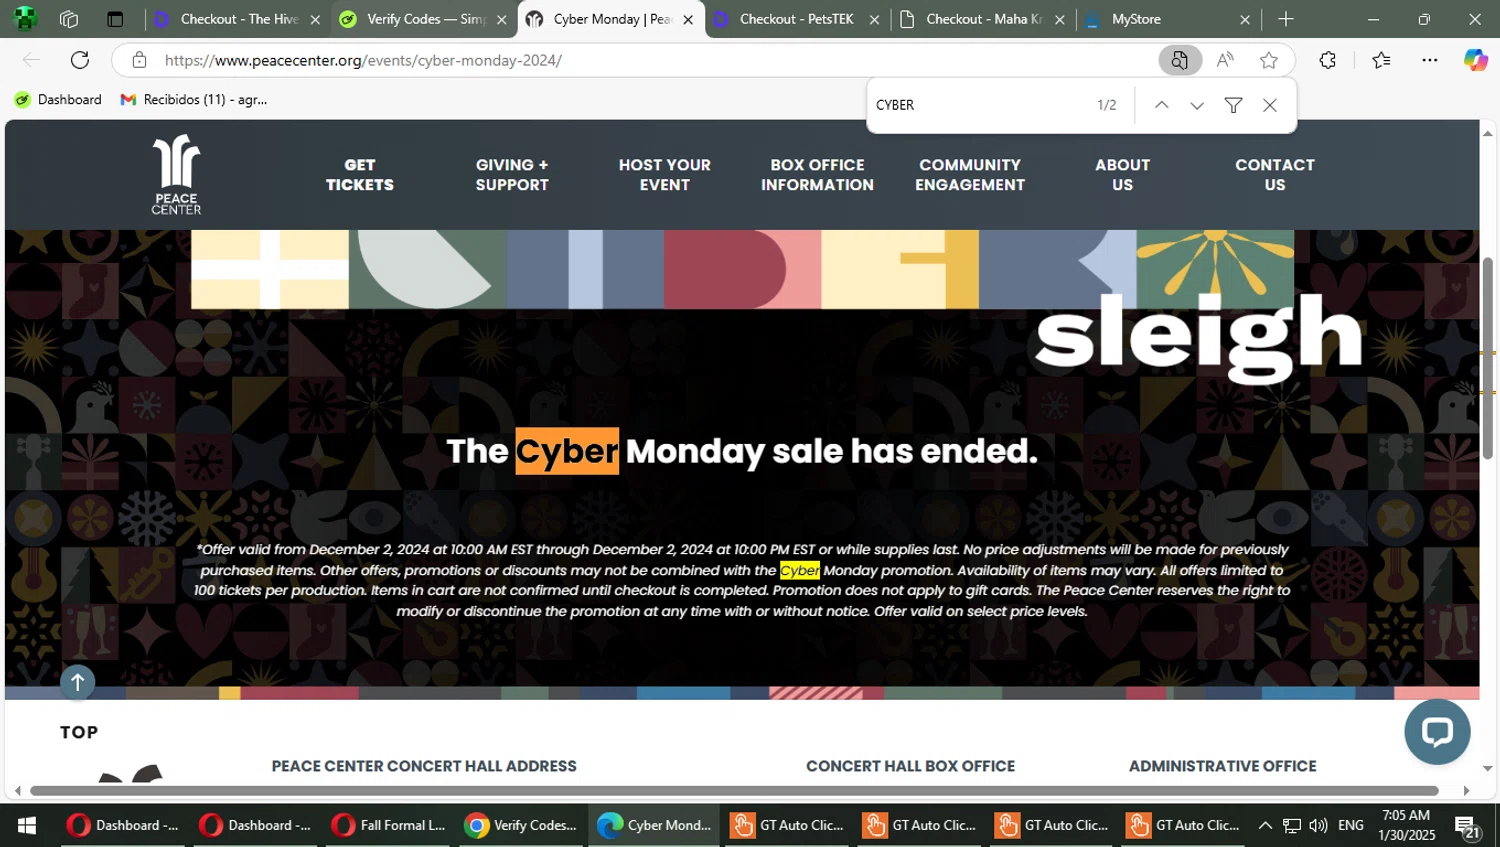Add this page to favorites star icon
This screenshot has height=847, width=1500.
point(1269,60)
